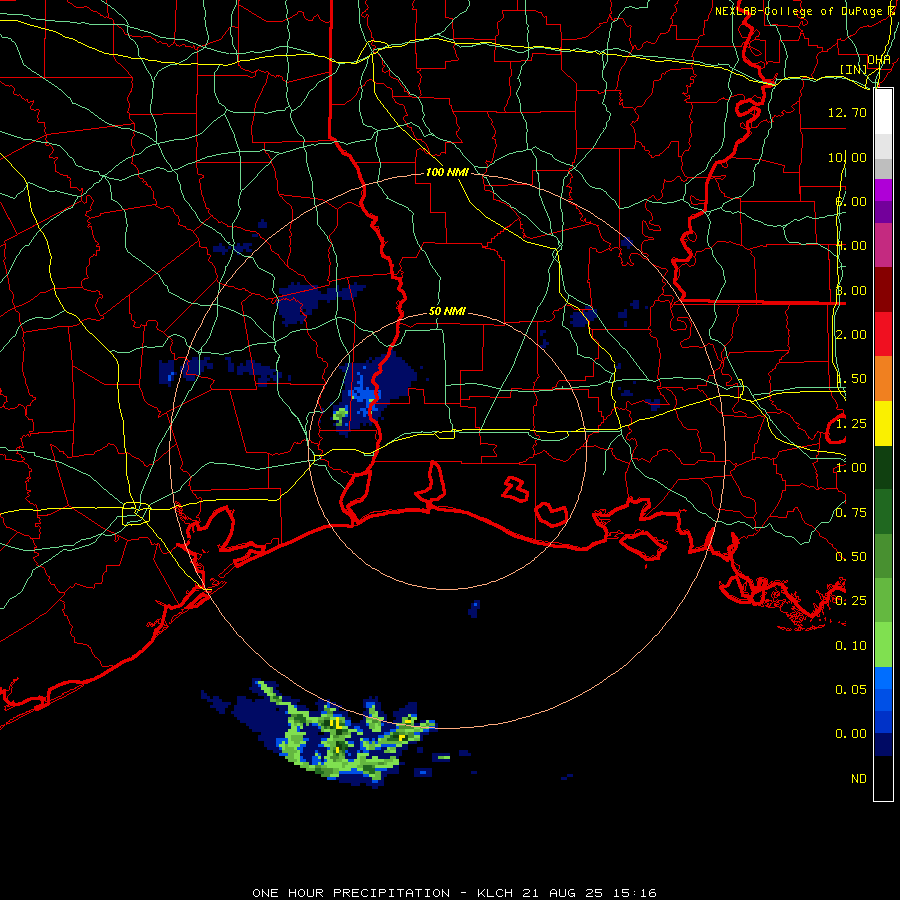The image size is (900, 900).
Task: Click the 3.00 legend value
Action: click(851, 291)
